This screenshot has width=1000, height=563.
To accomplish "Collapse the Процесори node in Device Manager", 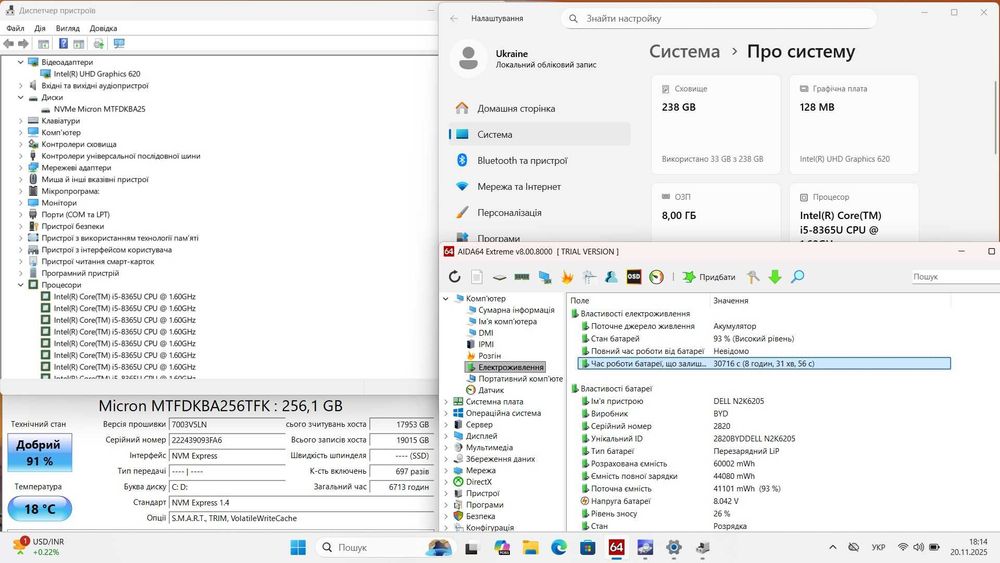I will click(x=20, y=284).
